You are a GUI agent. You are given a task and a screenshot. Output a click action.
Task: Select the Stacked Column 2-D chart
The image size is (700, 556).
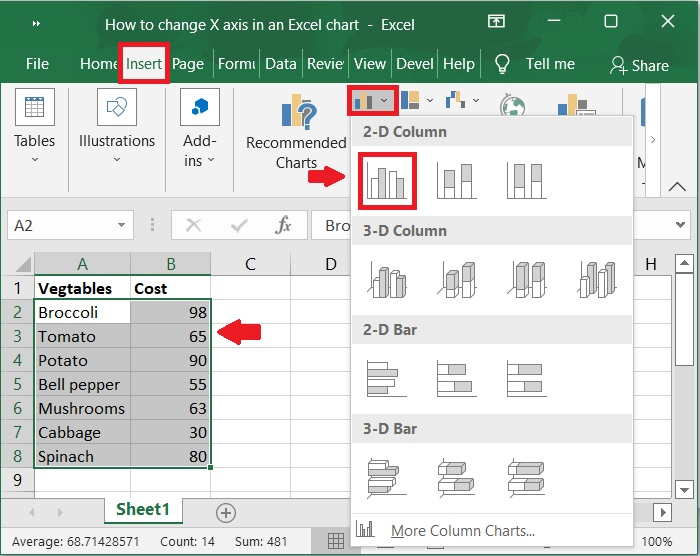457,180
